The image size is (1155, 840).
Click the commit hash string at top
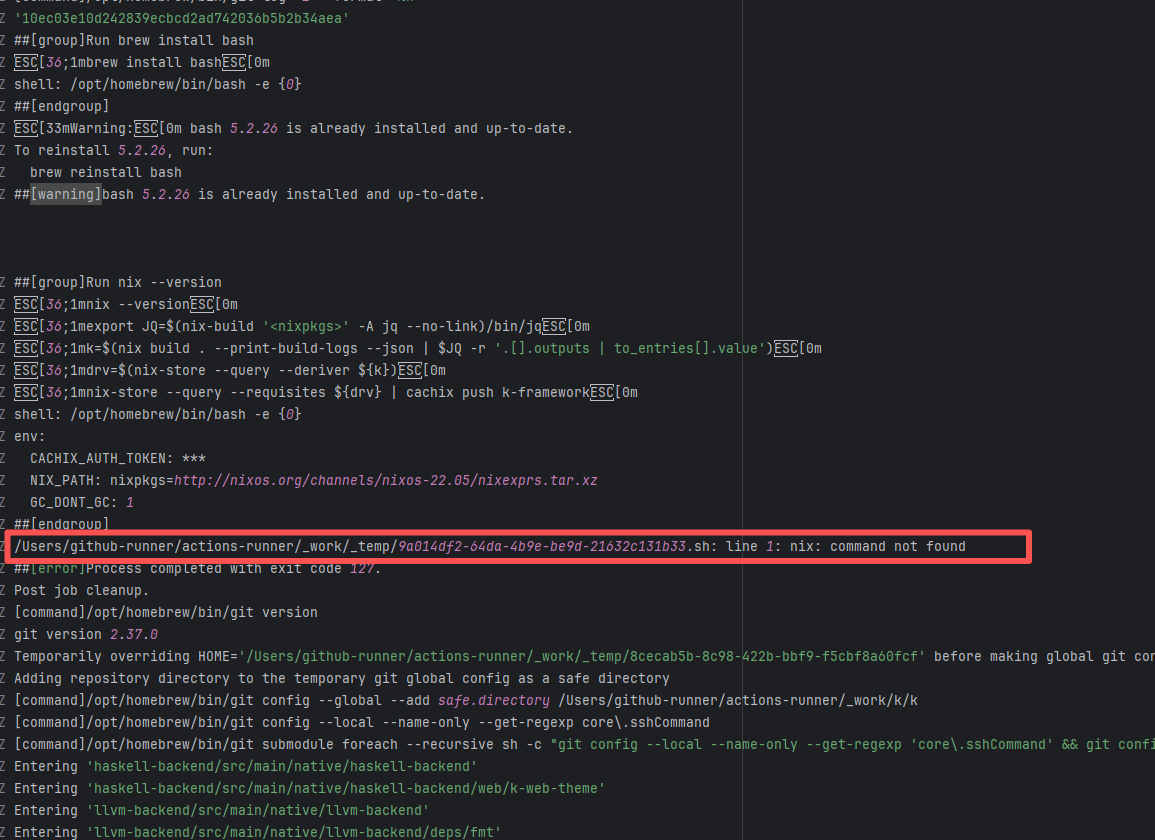182,18
